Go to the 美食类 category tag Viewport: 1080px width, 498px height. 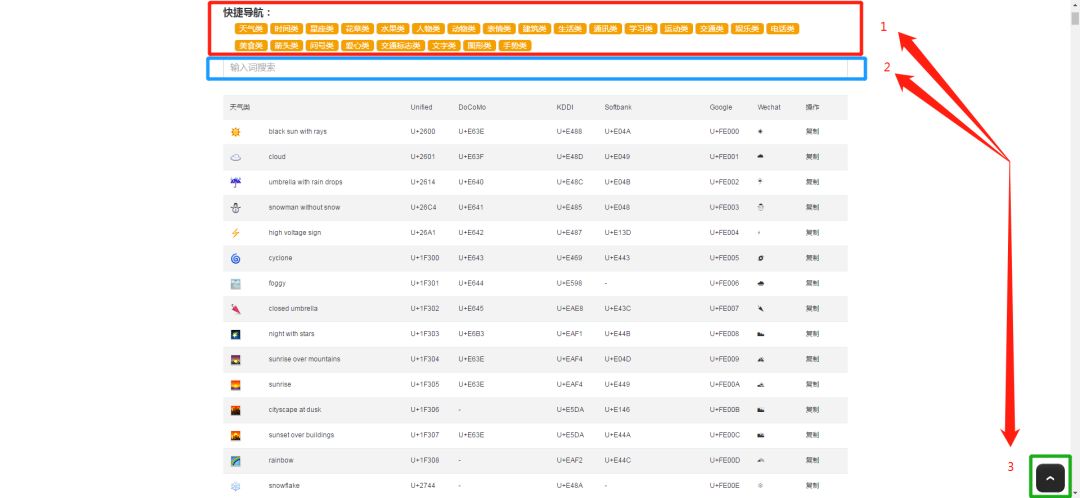click(250, 45)
